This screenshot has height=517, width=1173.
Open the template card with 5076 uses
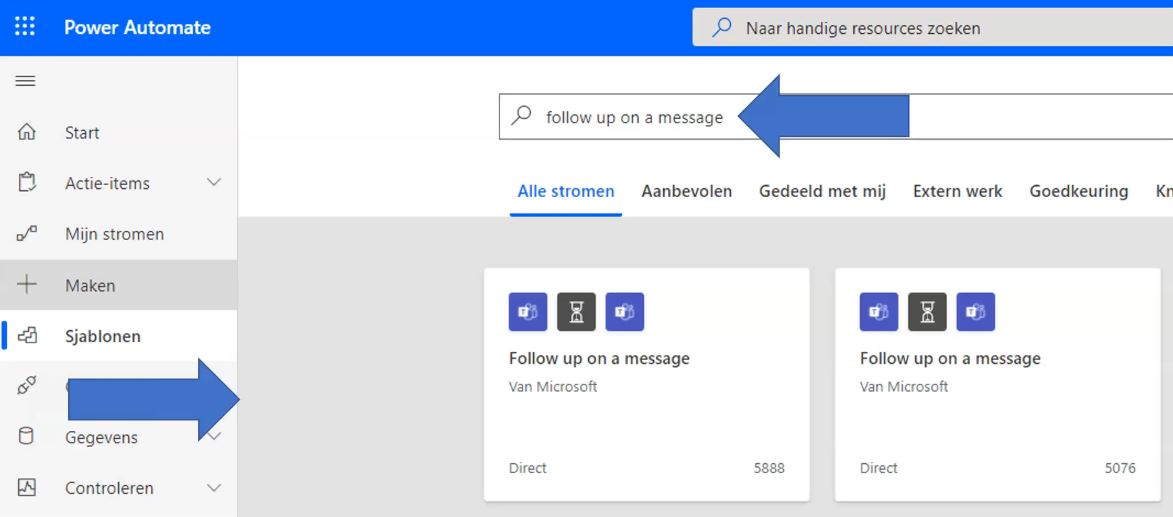pos(997,385)
